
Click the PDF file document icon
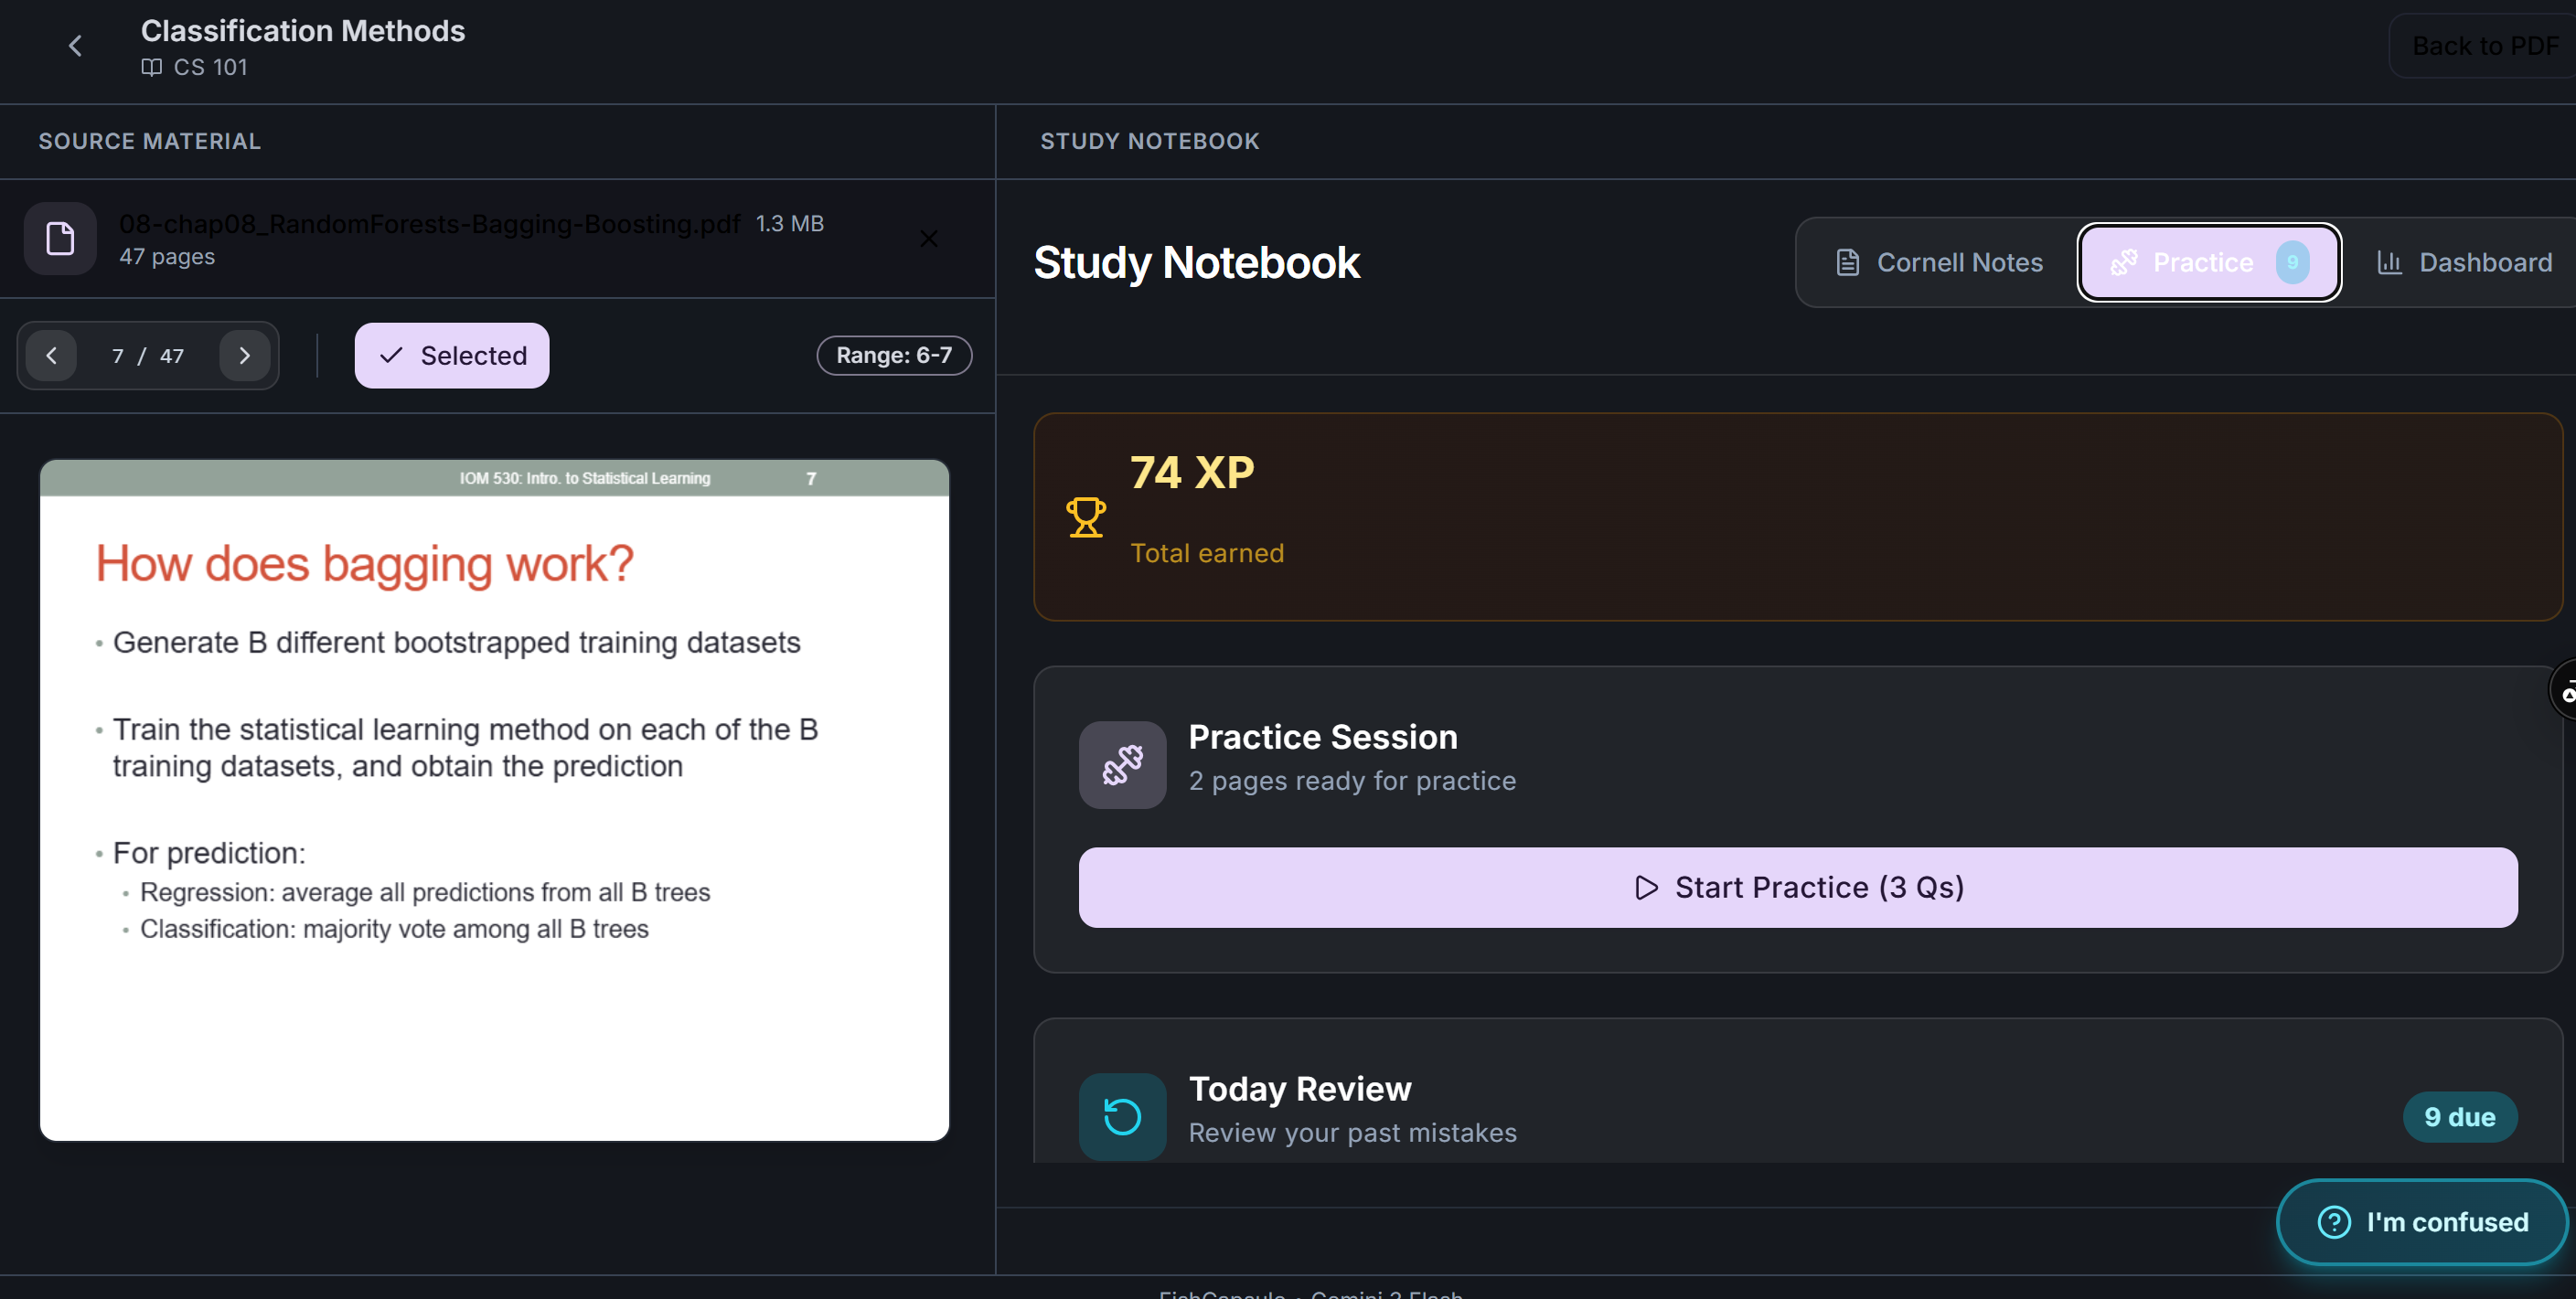click(x=60, y=239)
